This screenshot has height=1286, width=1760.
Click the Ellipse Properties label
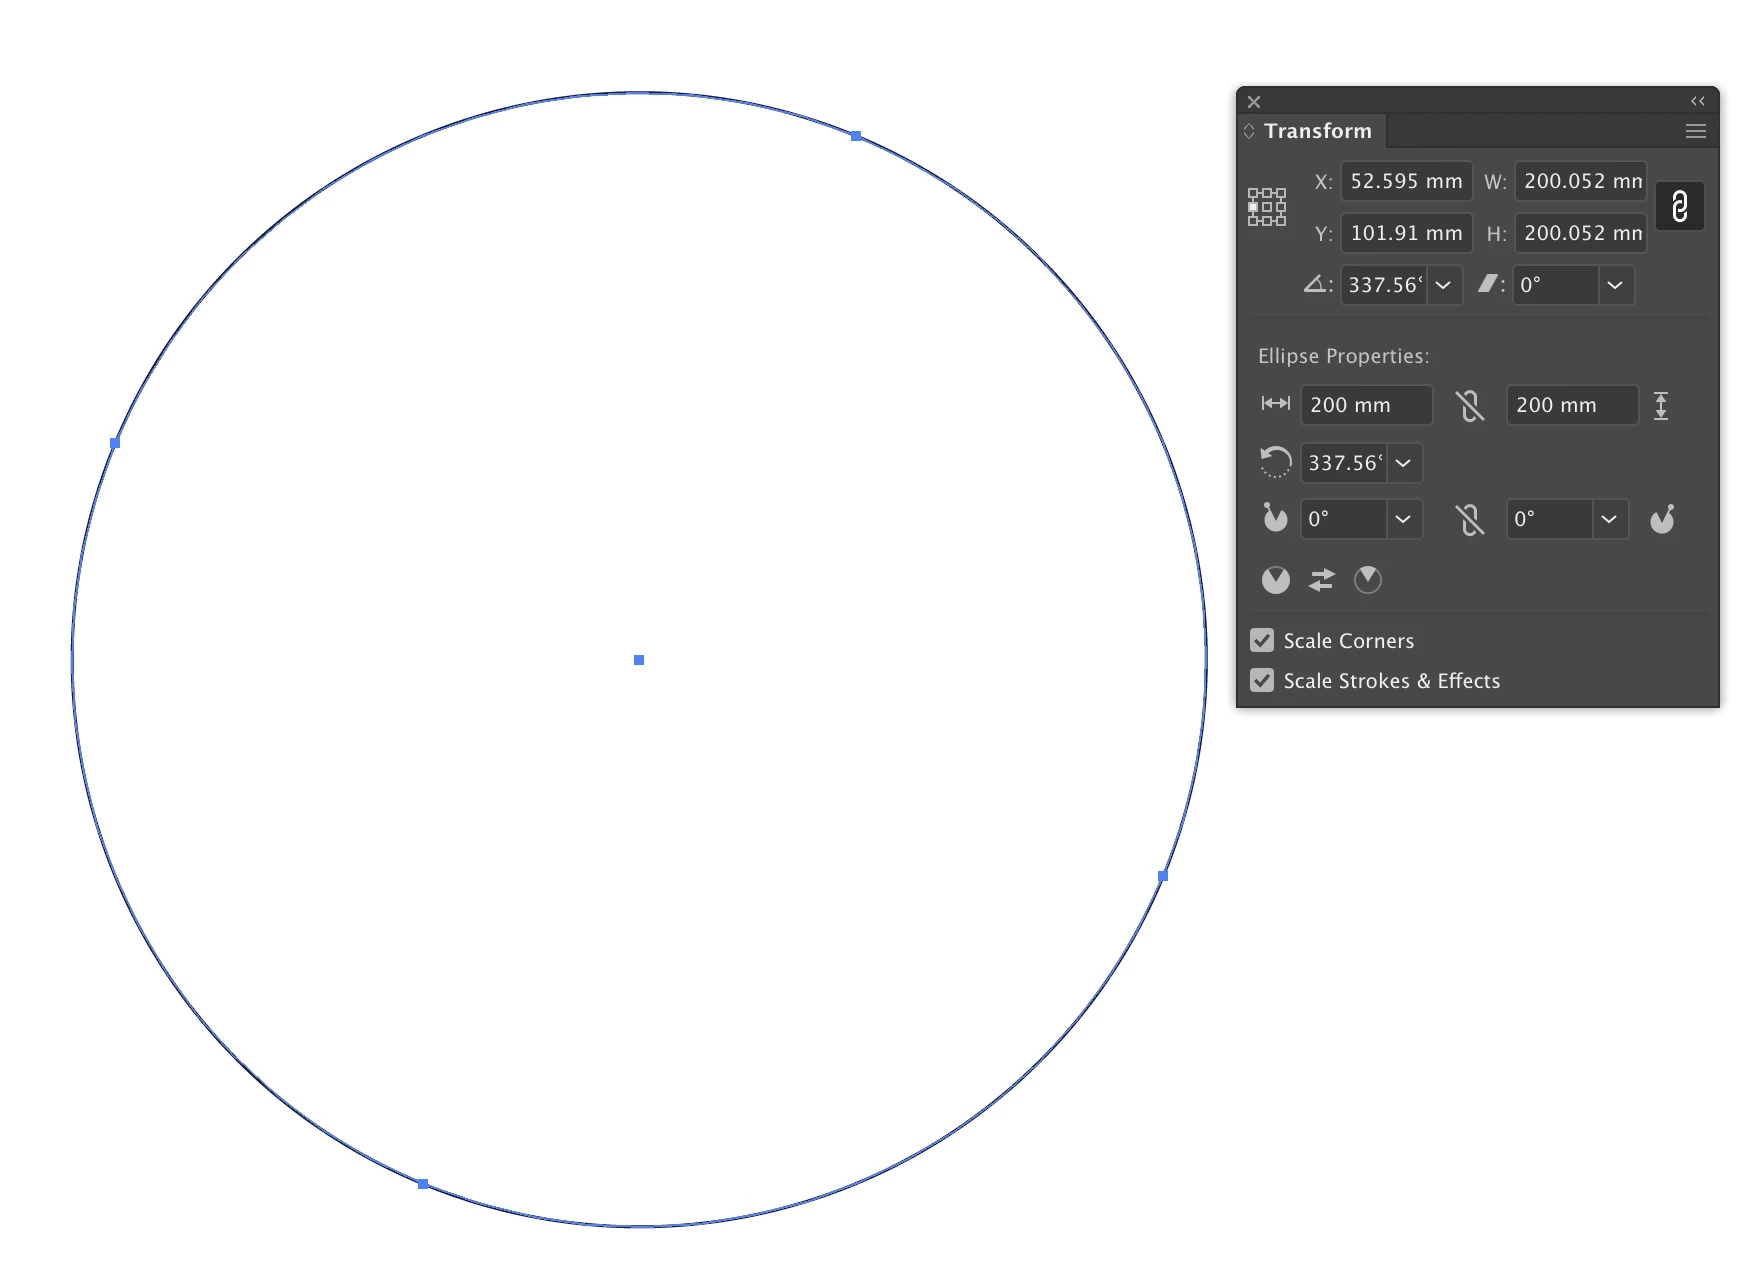click(1343, 356)
